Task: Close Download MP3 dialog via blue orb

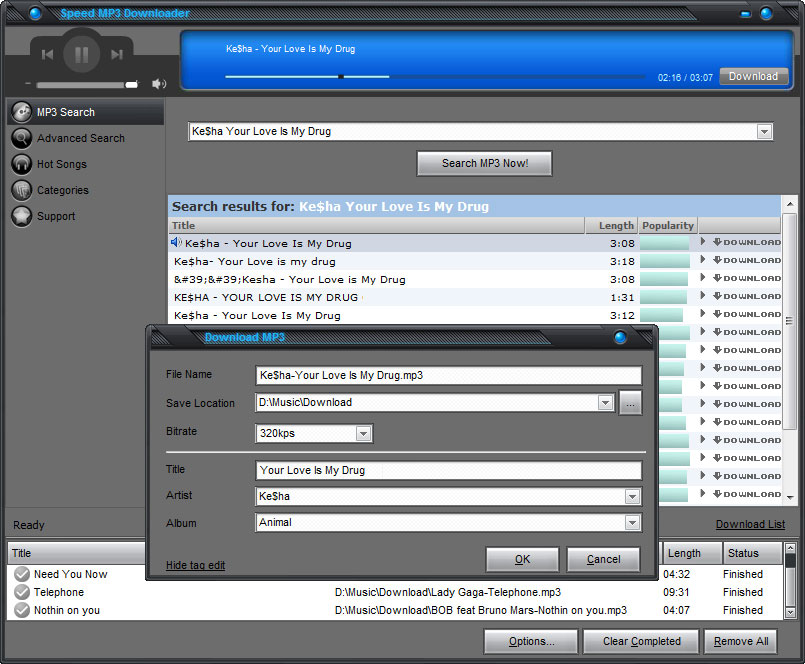Action: tap(620, 337)
